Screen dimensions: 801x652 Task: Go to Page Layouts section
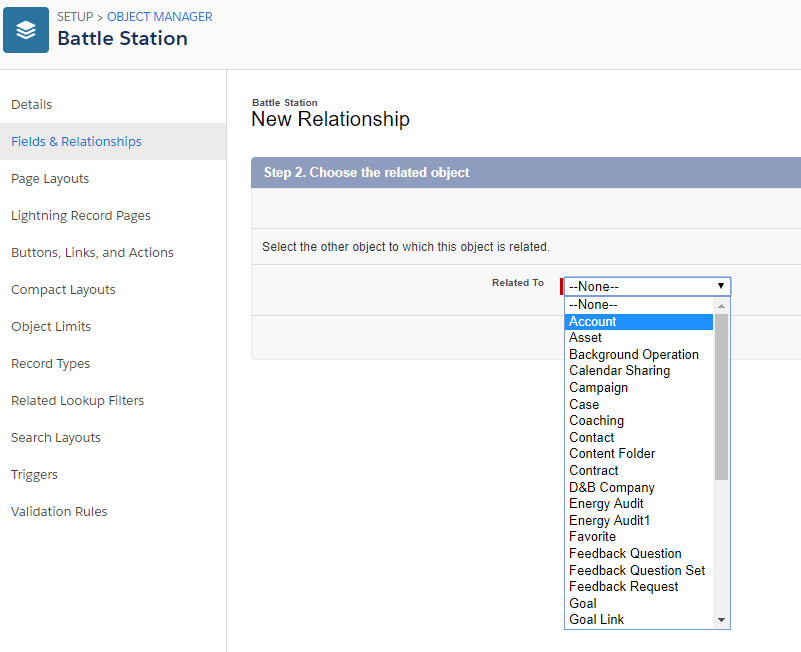[x=50, y=179]
